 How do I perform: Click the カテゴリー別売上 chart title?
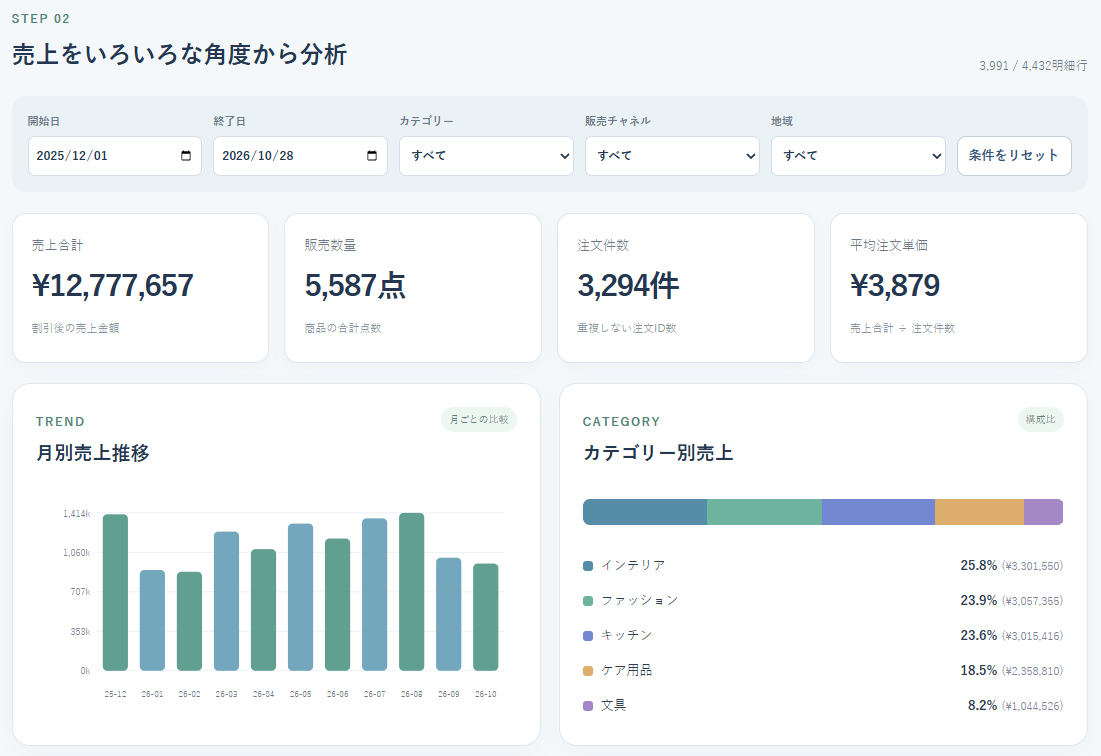pos(658,453)
